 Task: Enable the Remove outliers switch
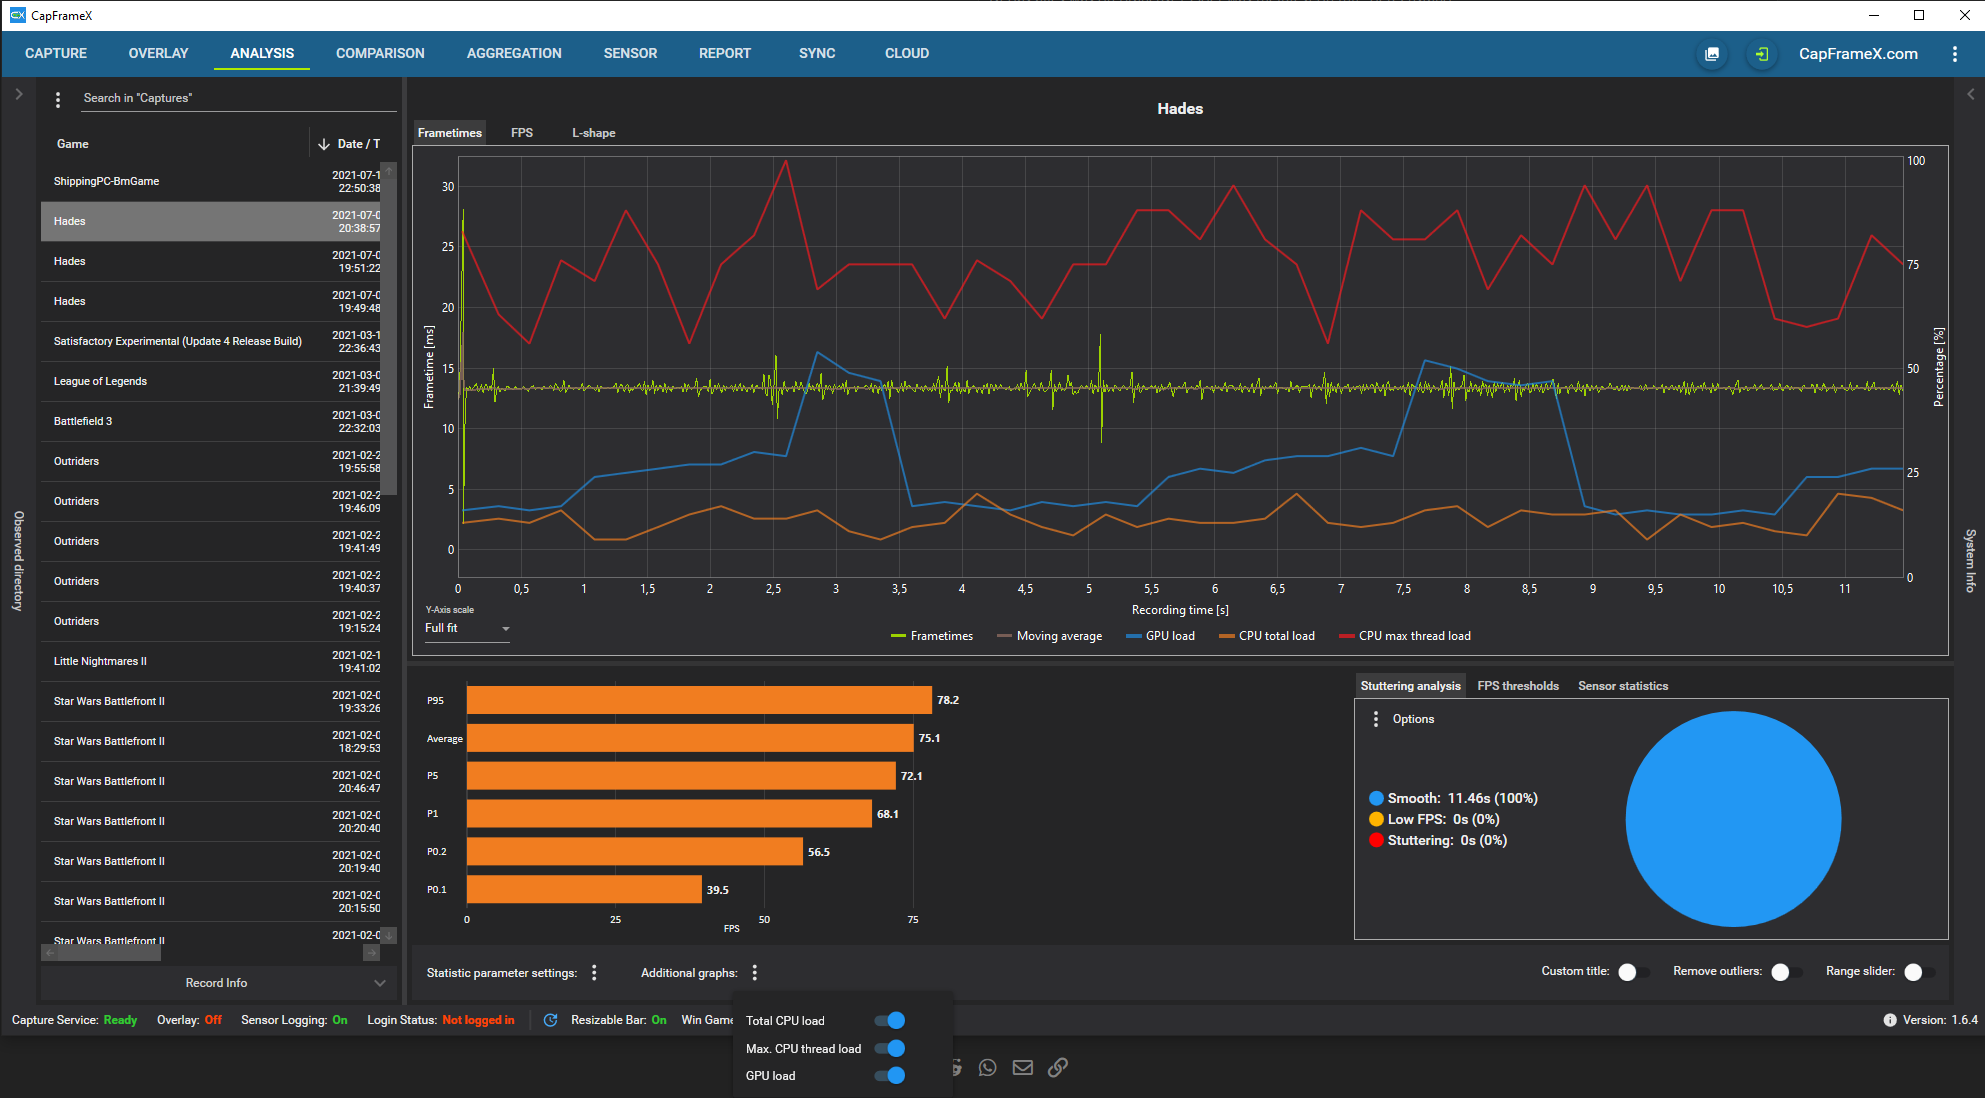coord(1785,972)
